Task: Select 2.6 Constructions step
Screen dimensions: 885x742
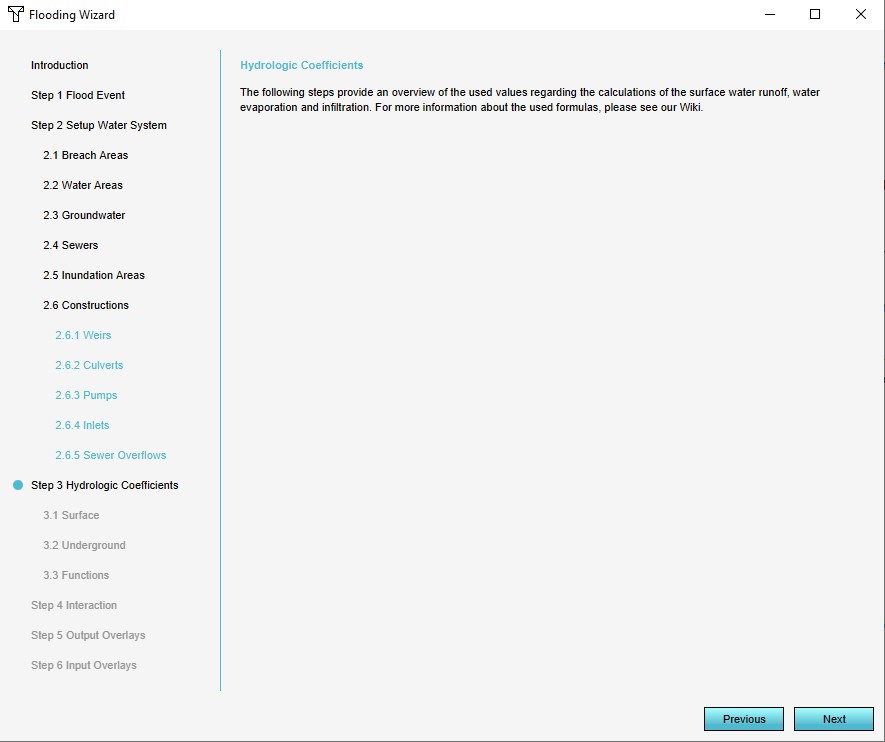Action: point(85,306)
